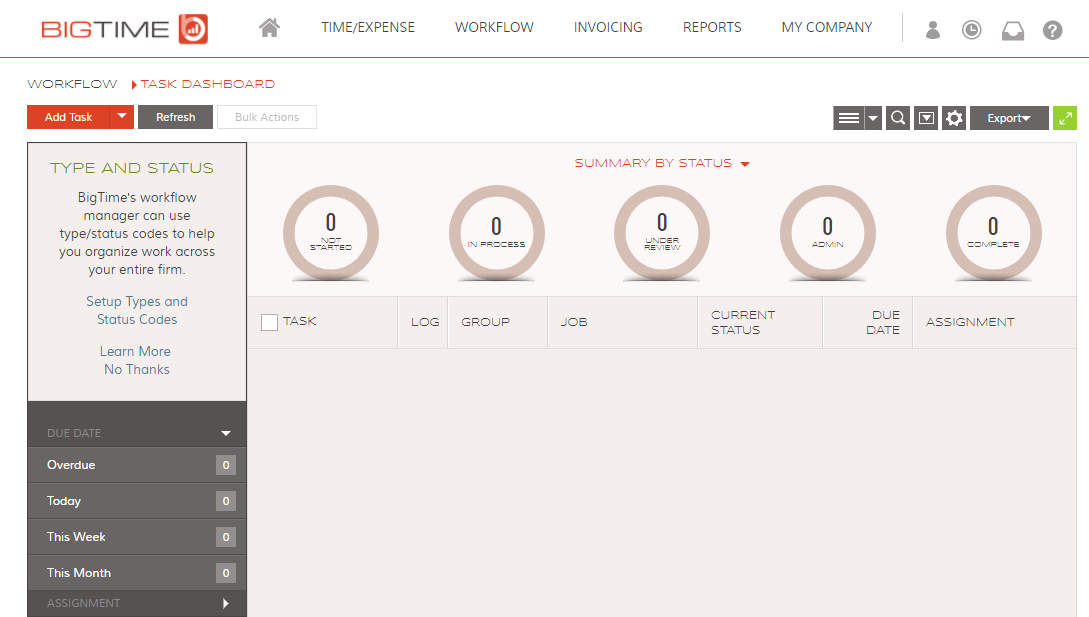Screen dimensions: 1089x617
Task: Open Setup Types and Status Codes link
Action: coord(137,311)
